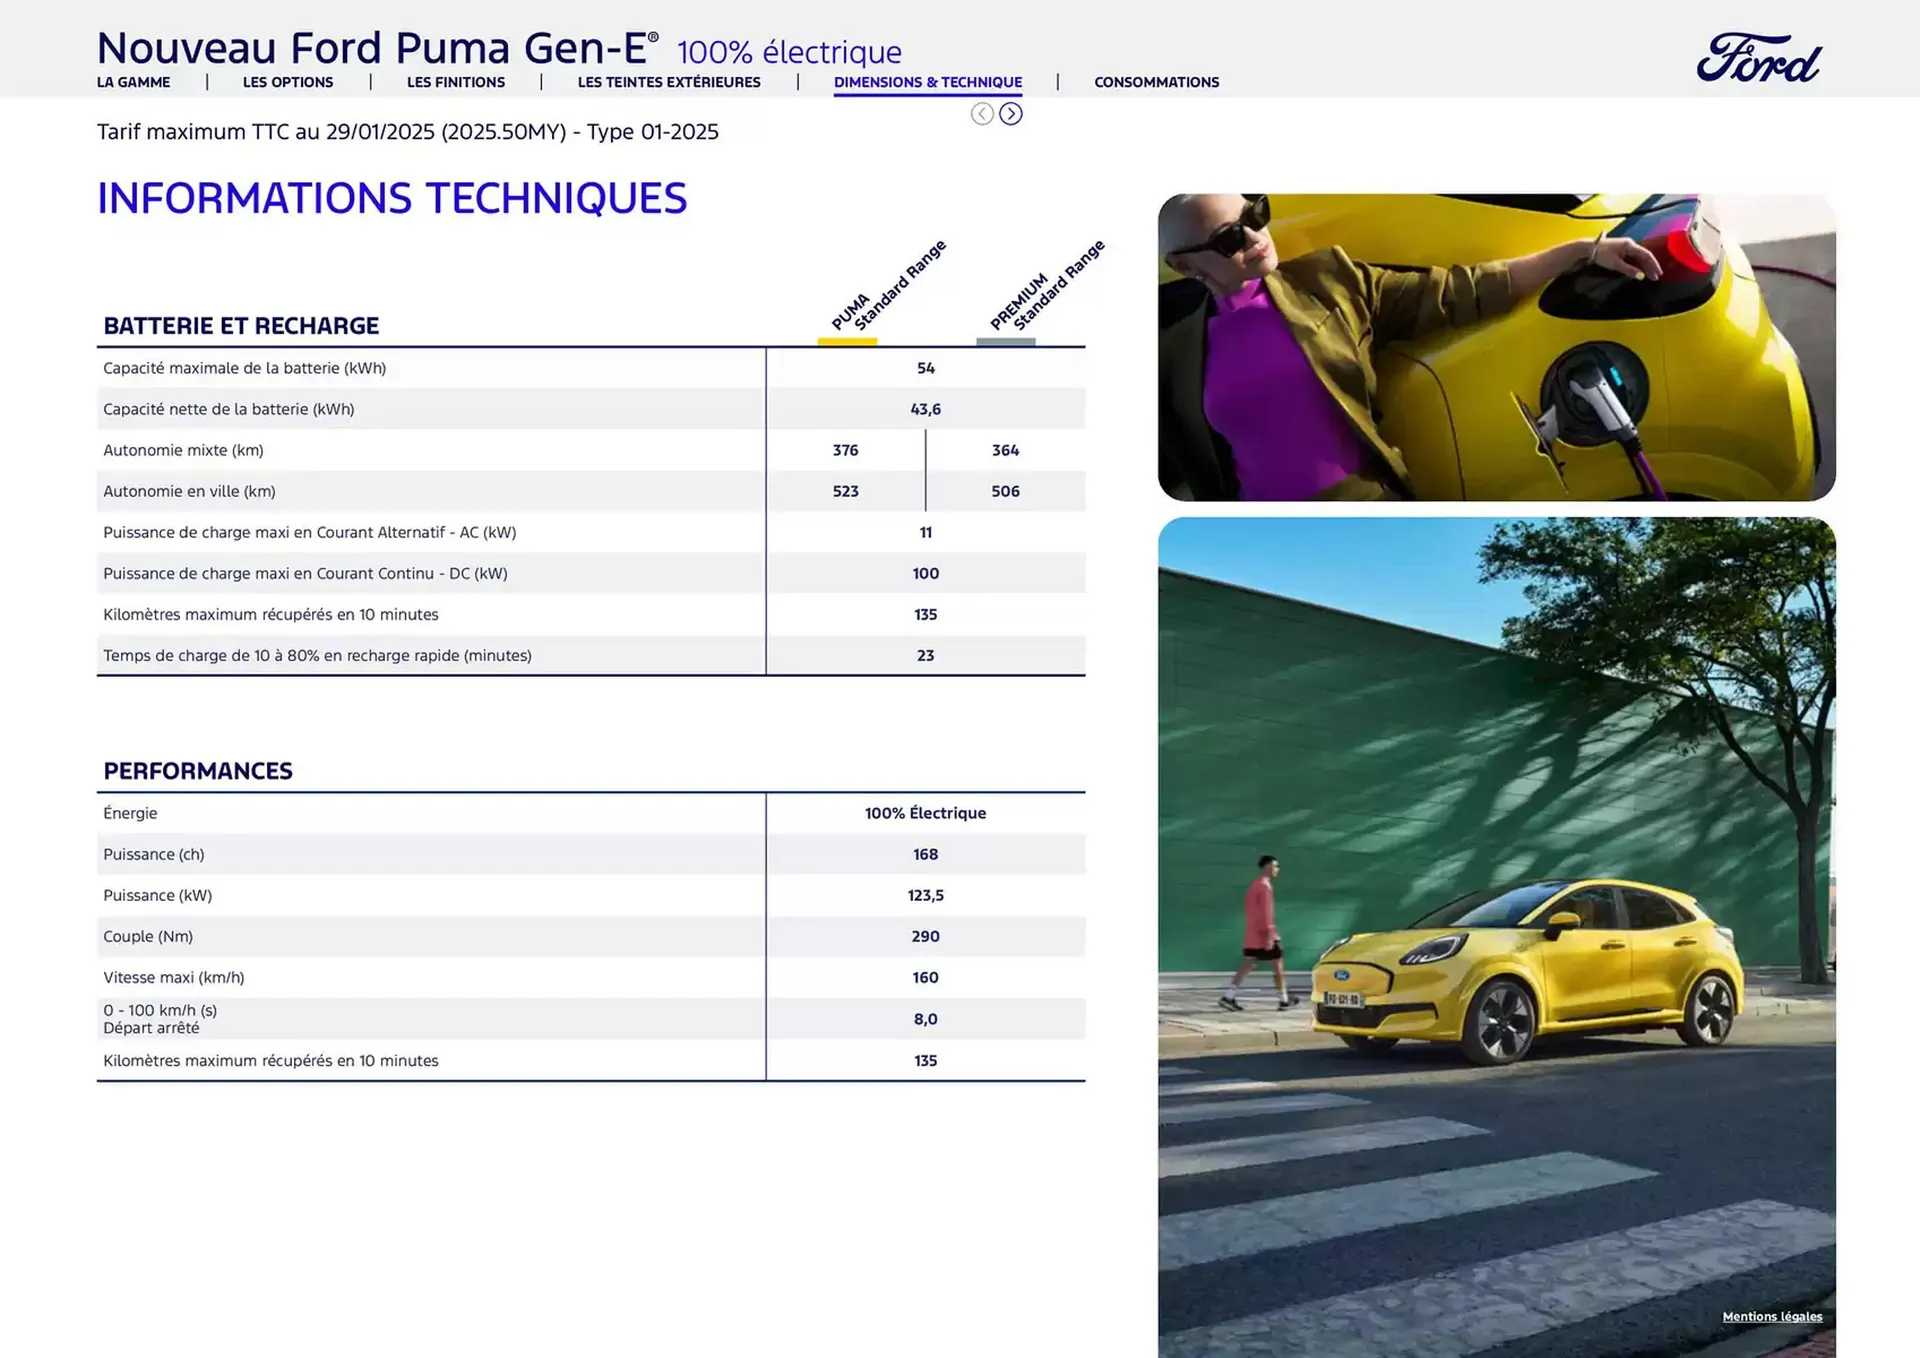Screen dimensions: 1920x1358
Task: Go to Les Finitions section
Action: click(455, 82)
